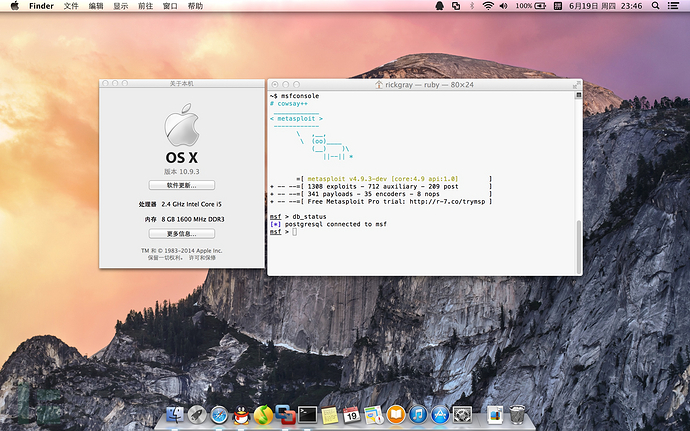Screen dimensions: 690x431
Task: Open the 显示 menu
Action: coord(121,6)
